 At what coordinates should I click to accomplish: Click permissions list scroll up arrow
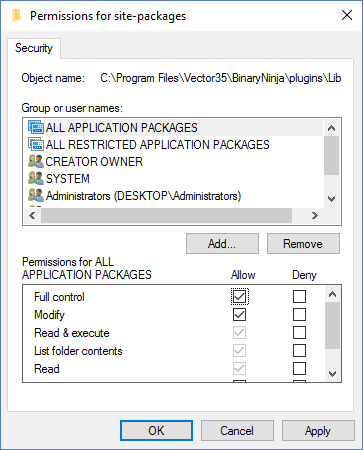coord(332,294)
